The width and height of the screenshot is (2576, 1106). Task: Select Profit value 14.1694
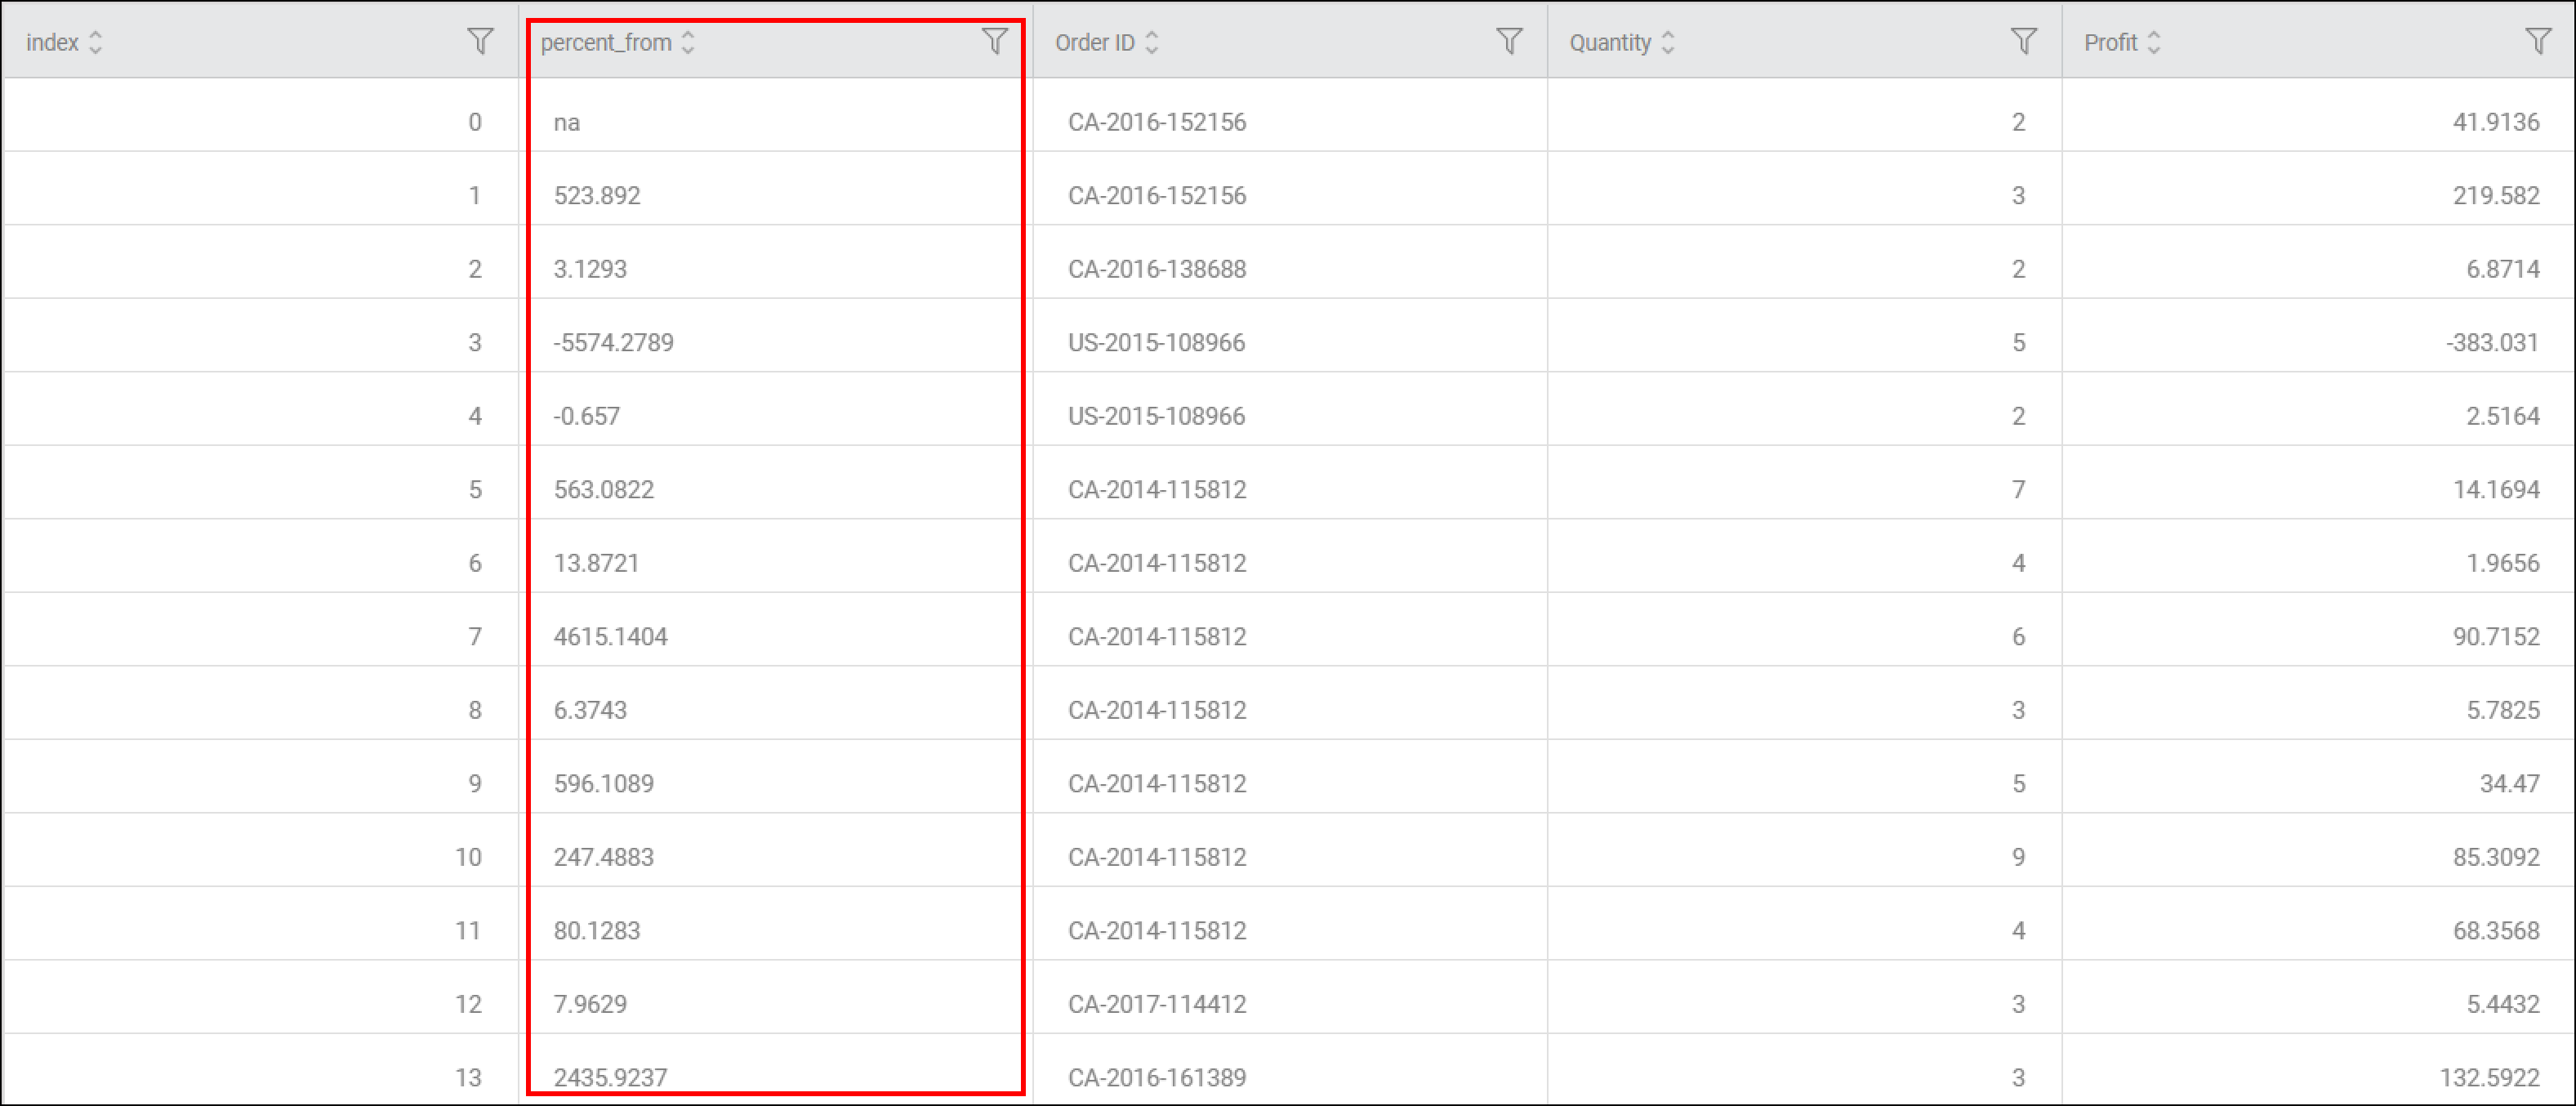2496,489
